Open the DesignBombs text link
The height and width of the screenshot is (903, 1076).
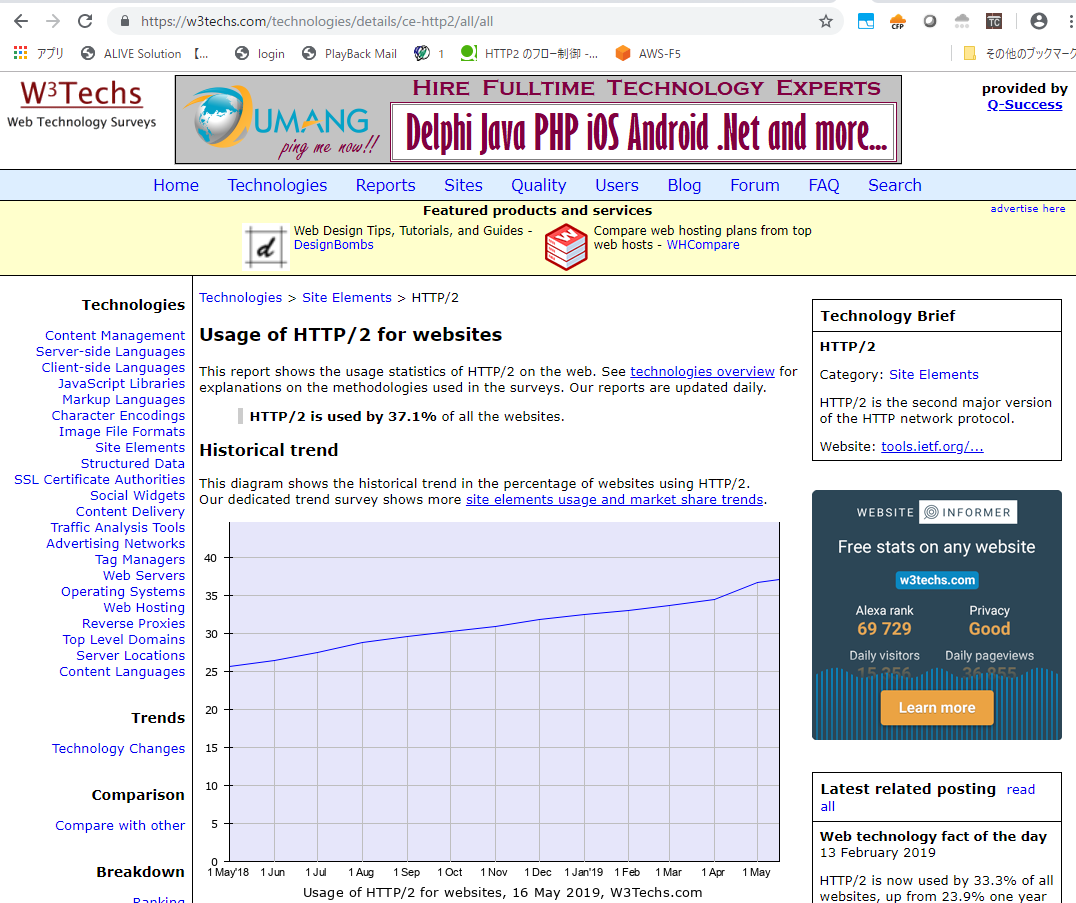tap(334, 245)
